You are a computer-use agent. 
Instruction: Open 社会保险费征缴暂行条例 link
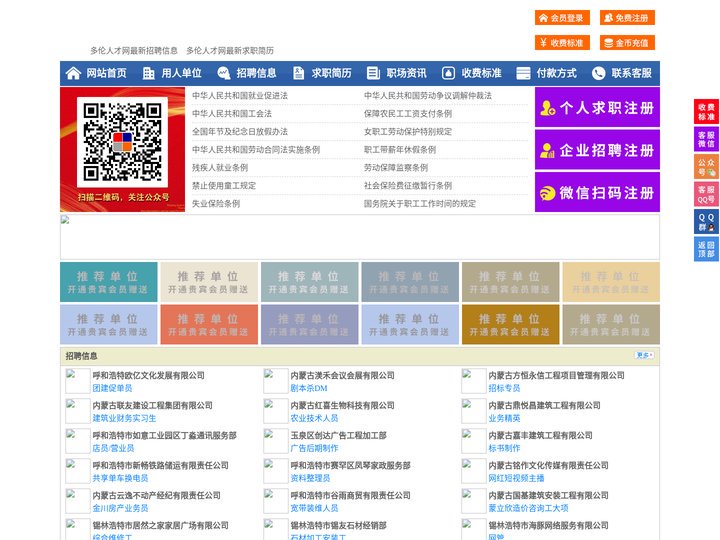(408, 186)
